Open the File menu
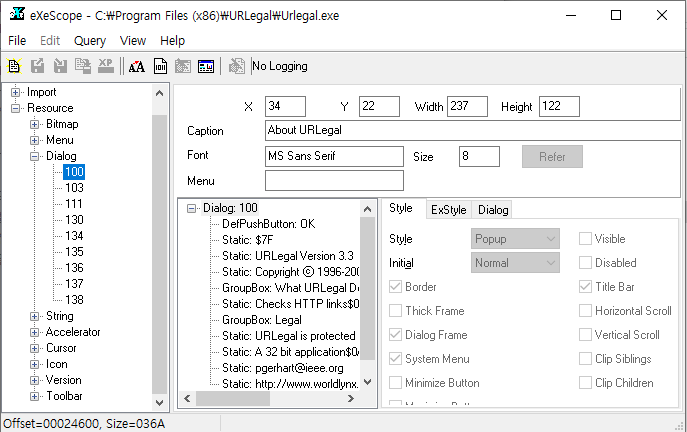This screenshot has height=432, width=687. coord(17,41)
